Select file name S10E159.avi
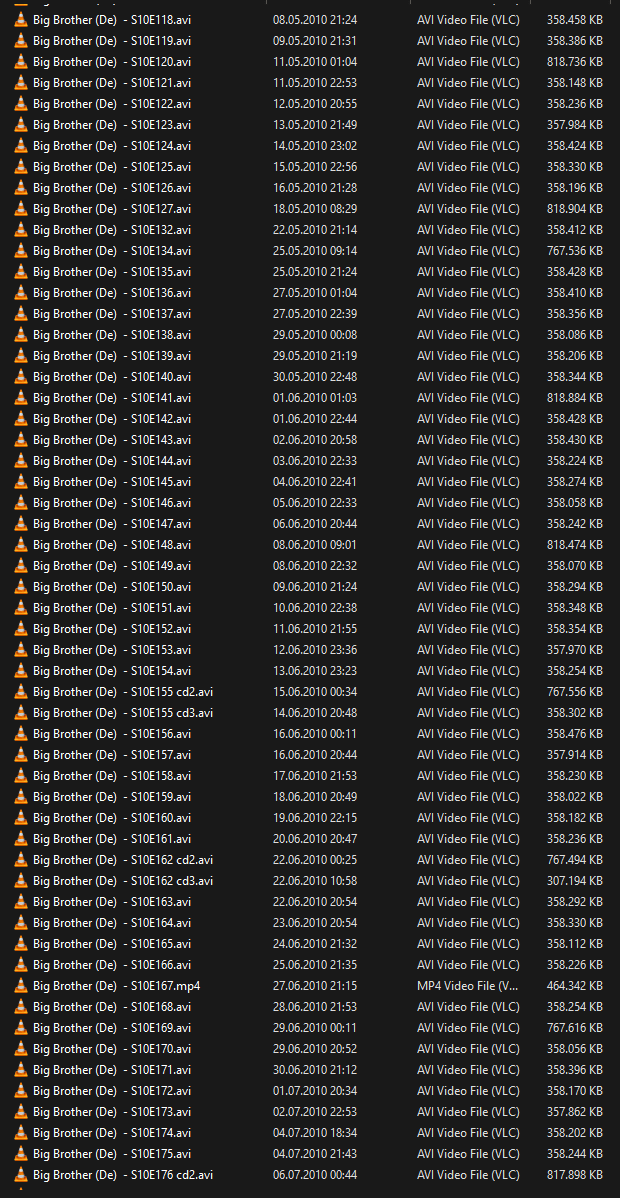Image resolution: width=620 pixels, height=1198 pixels. pyautogui.click(x=112, y=797)
